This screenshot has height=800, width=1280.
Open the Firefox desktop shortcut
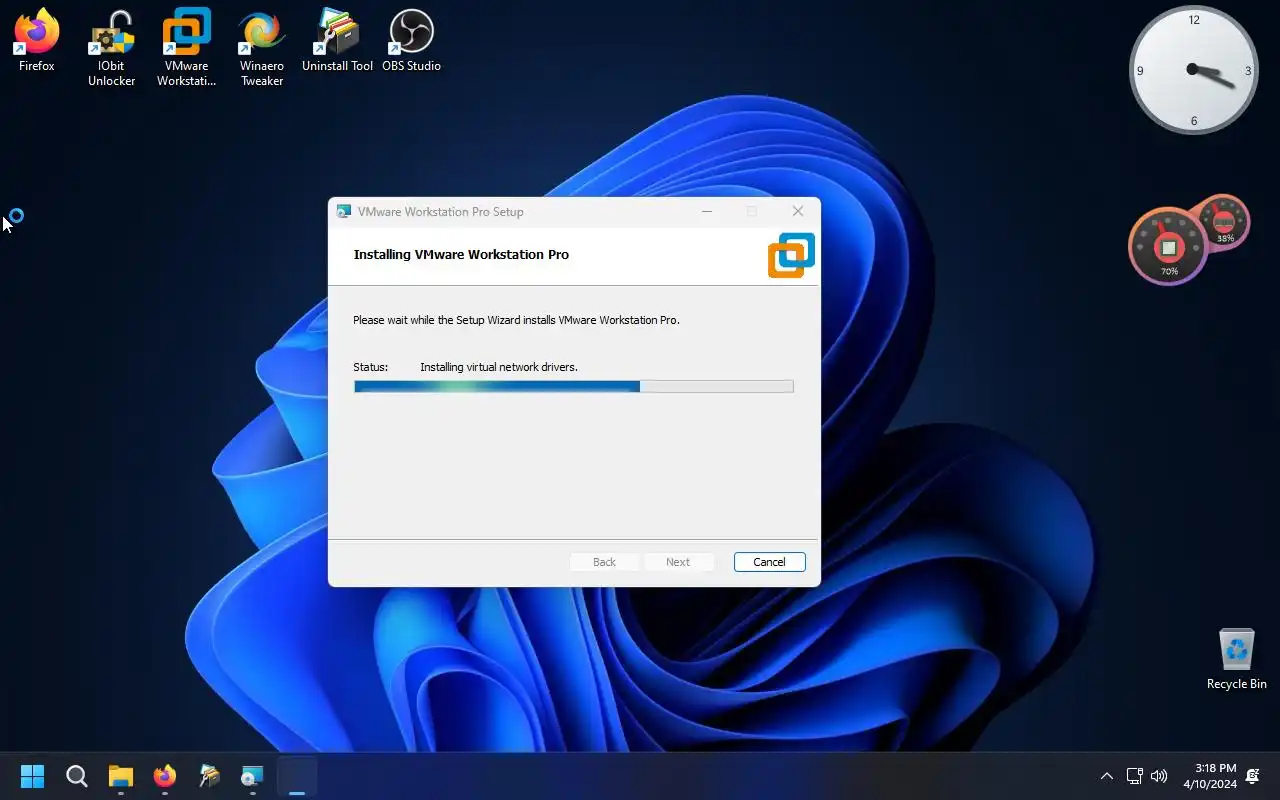click(37, 41)
